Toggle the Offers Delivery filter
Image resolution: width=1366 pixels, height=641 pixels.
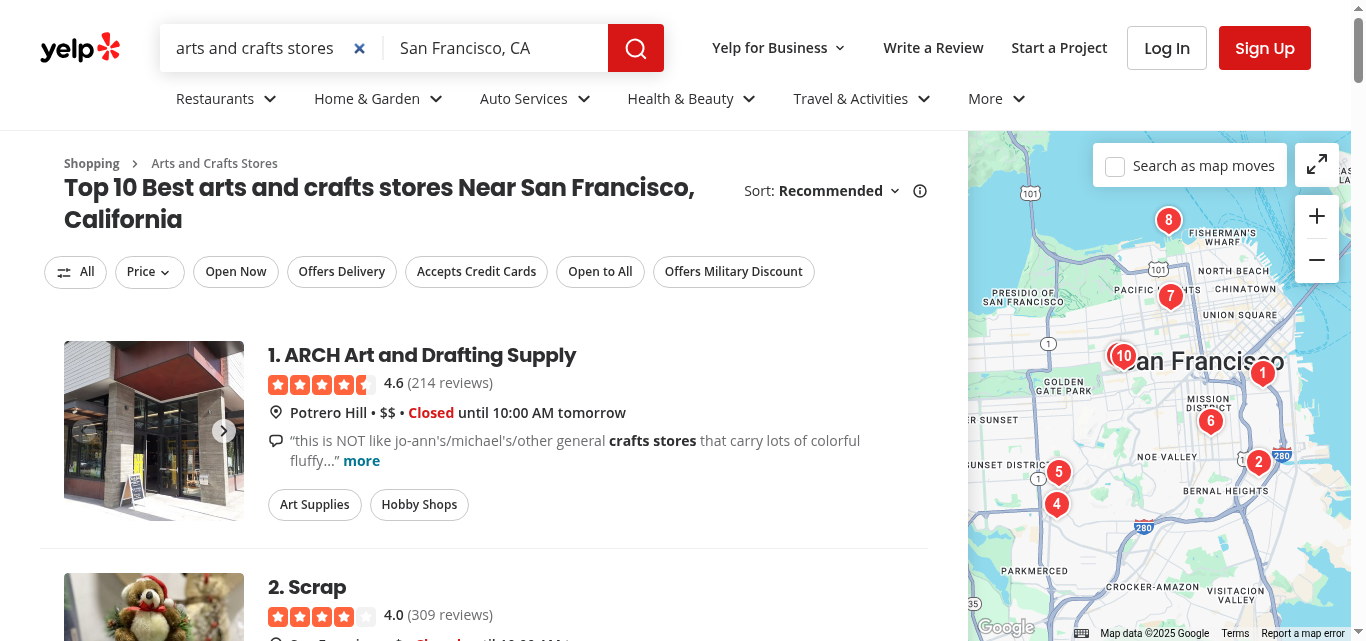pos(342,272)
